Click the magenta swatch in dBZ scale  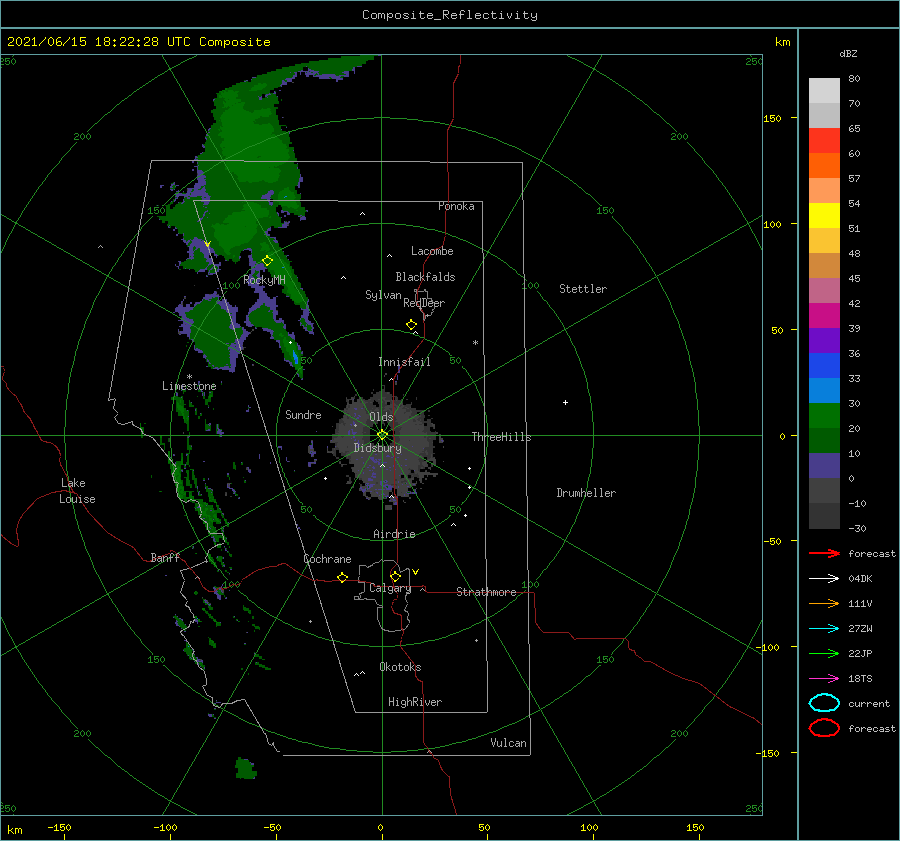824,315
